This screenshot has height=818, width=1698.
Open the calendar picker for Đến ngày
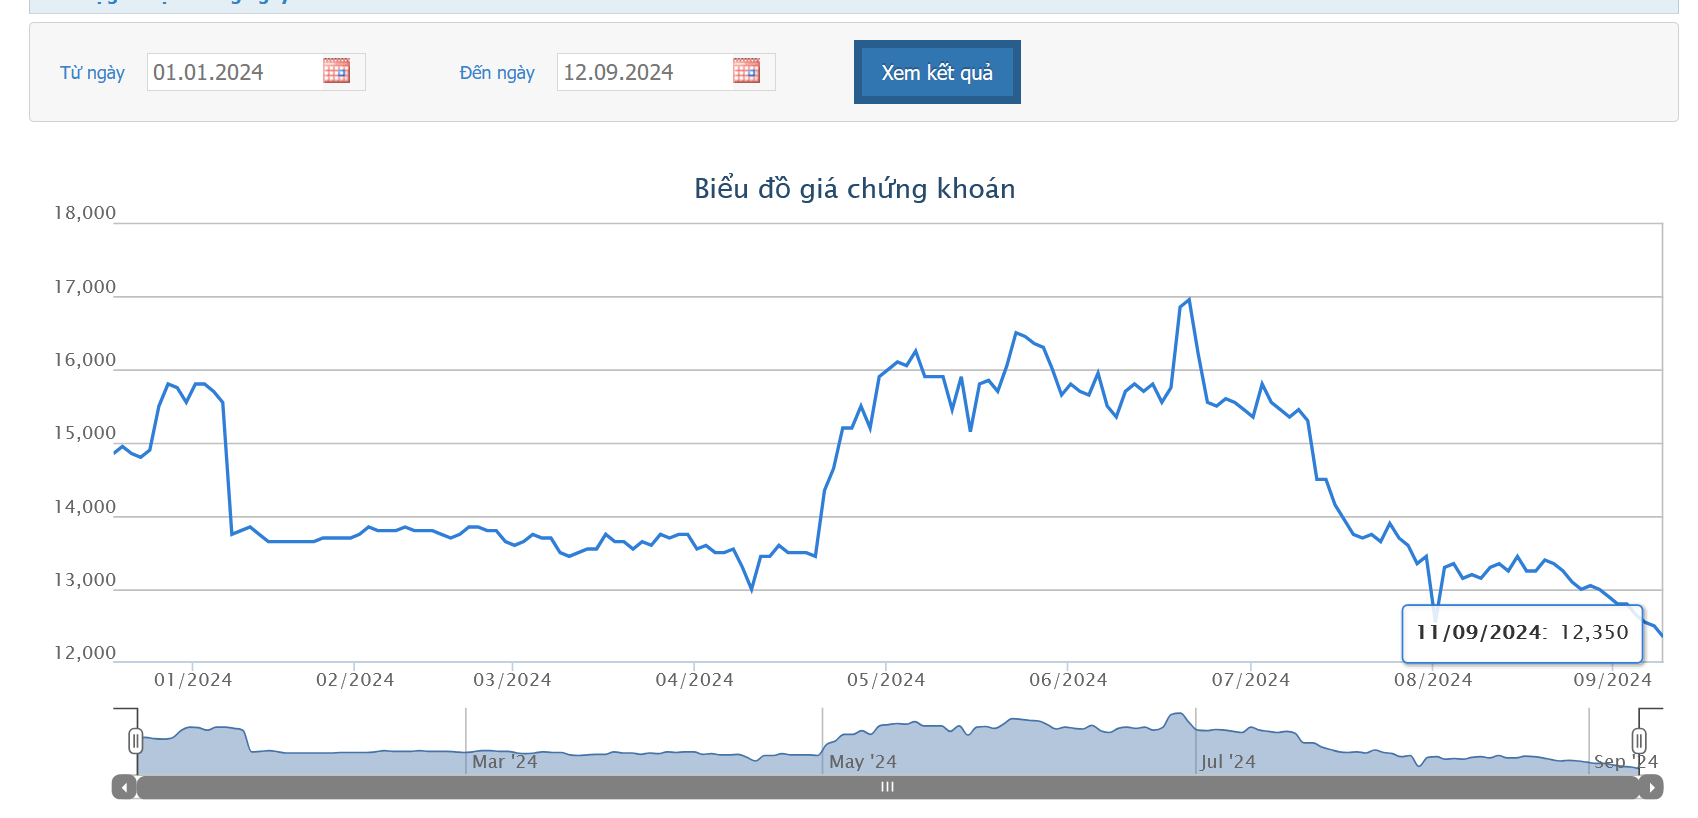click(746, 71)
